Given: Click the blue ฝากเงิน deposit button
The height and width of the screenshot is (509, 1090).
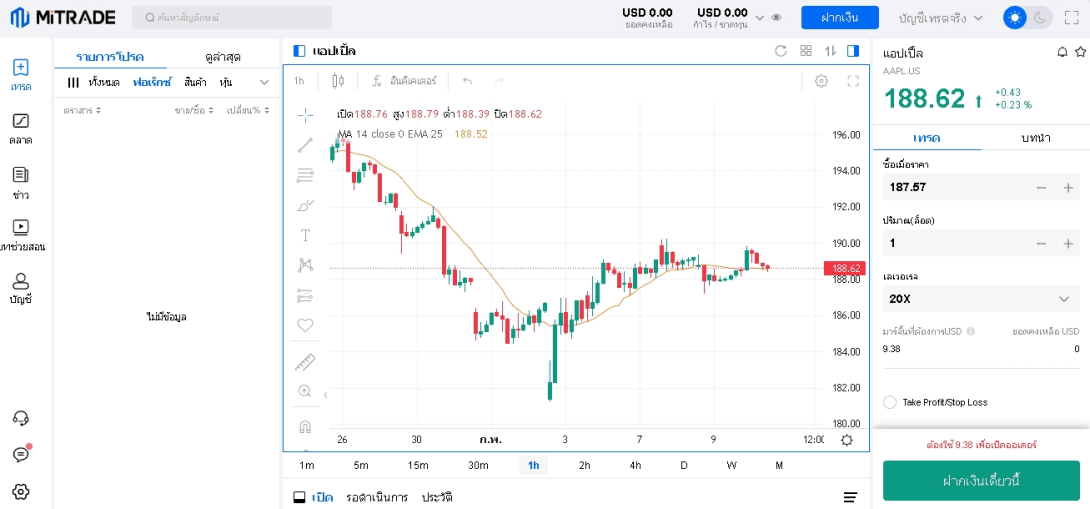Looking at the screenshot, I should point(839,18).
